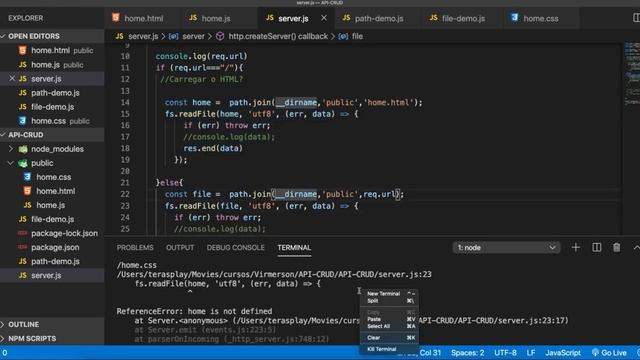The image size is (640, 360).
Task: Click line number 22 in gutter
Action: click(125, 194)
